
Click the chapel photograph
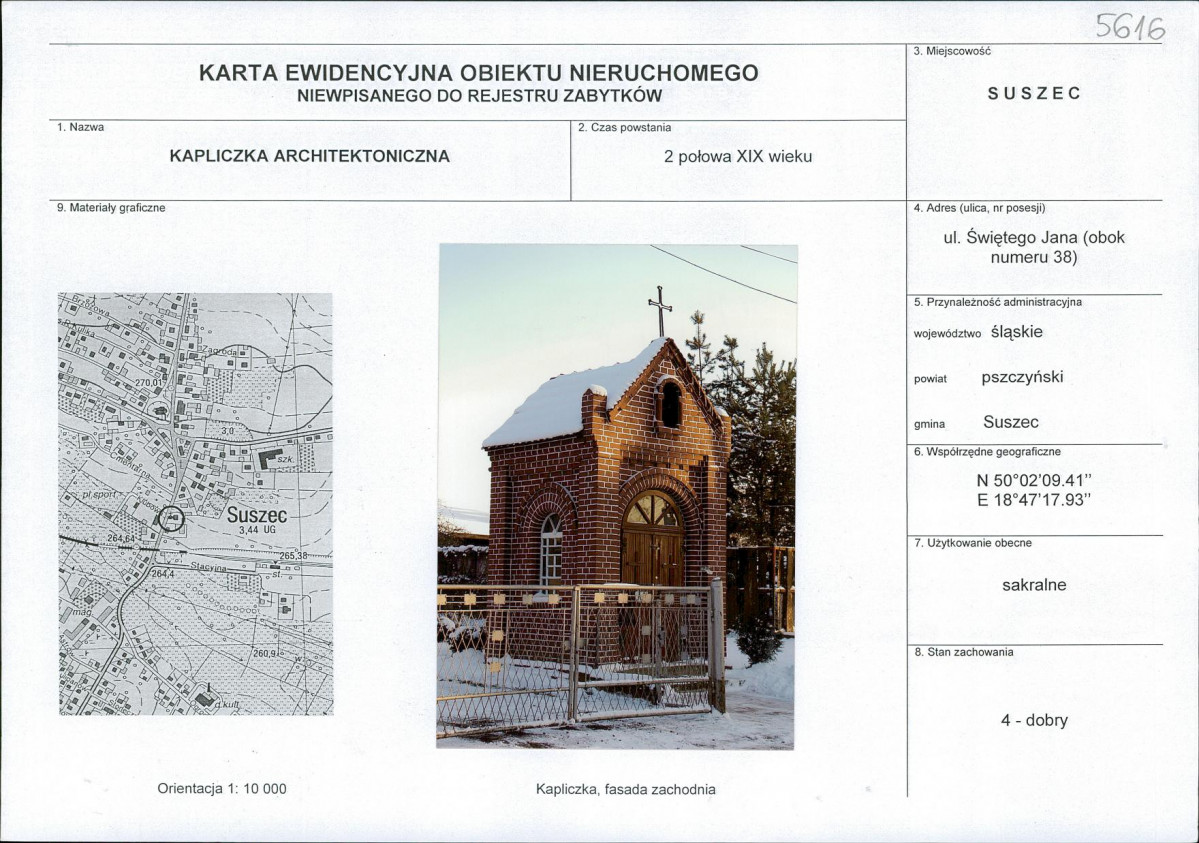(x=617, y=496)
